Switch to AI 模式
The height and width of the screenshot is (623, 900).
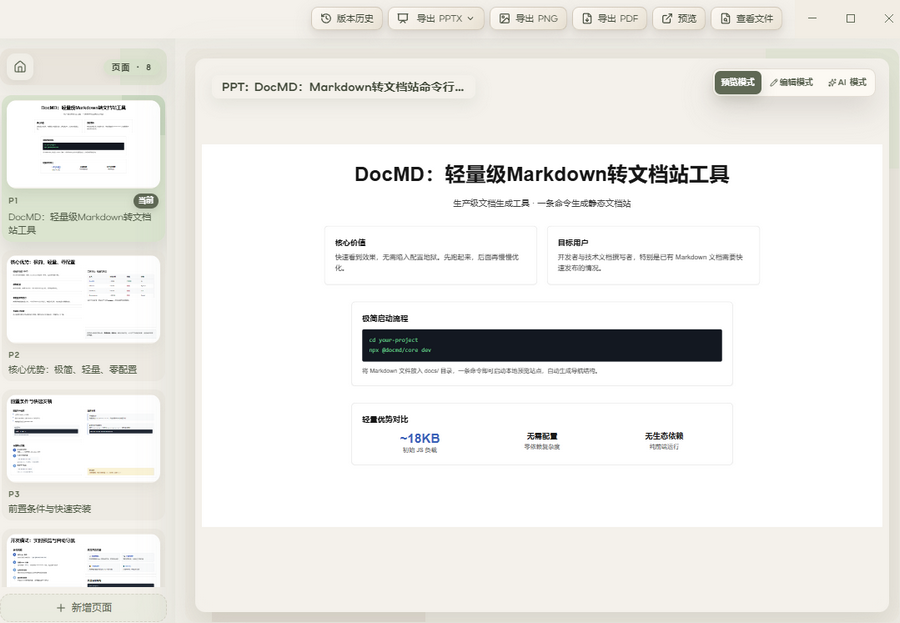coord(847,82)
